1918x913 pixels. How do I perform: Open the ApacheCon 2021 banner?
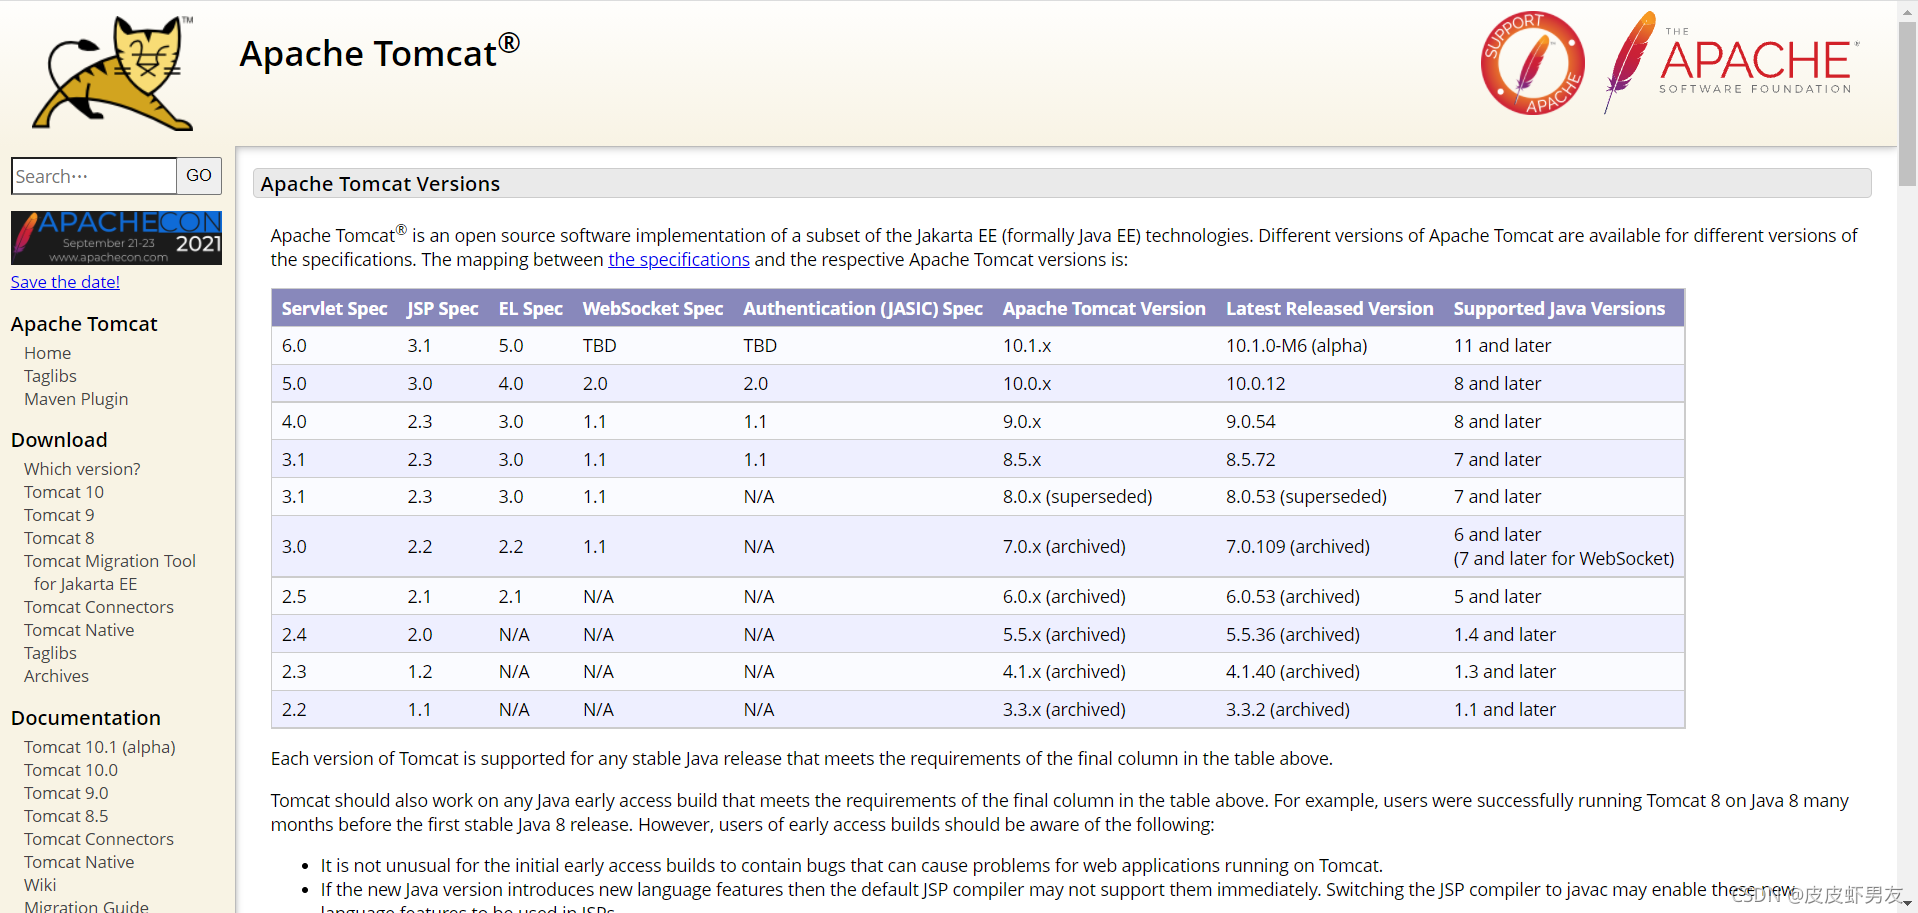pyautogui.click(x=116, y=238)
